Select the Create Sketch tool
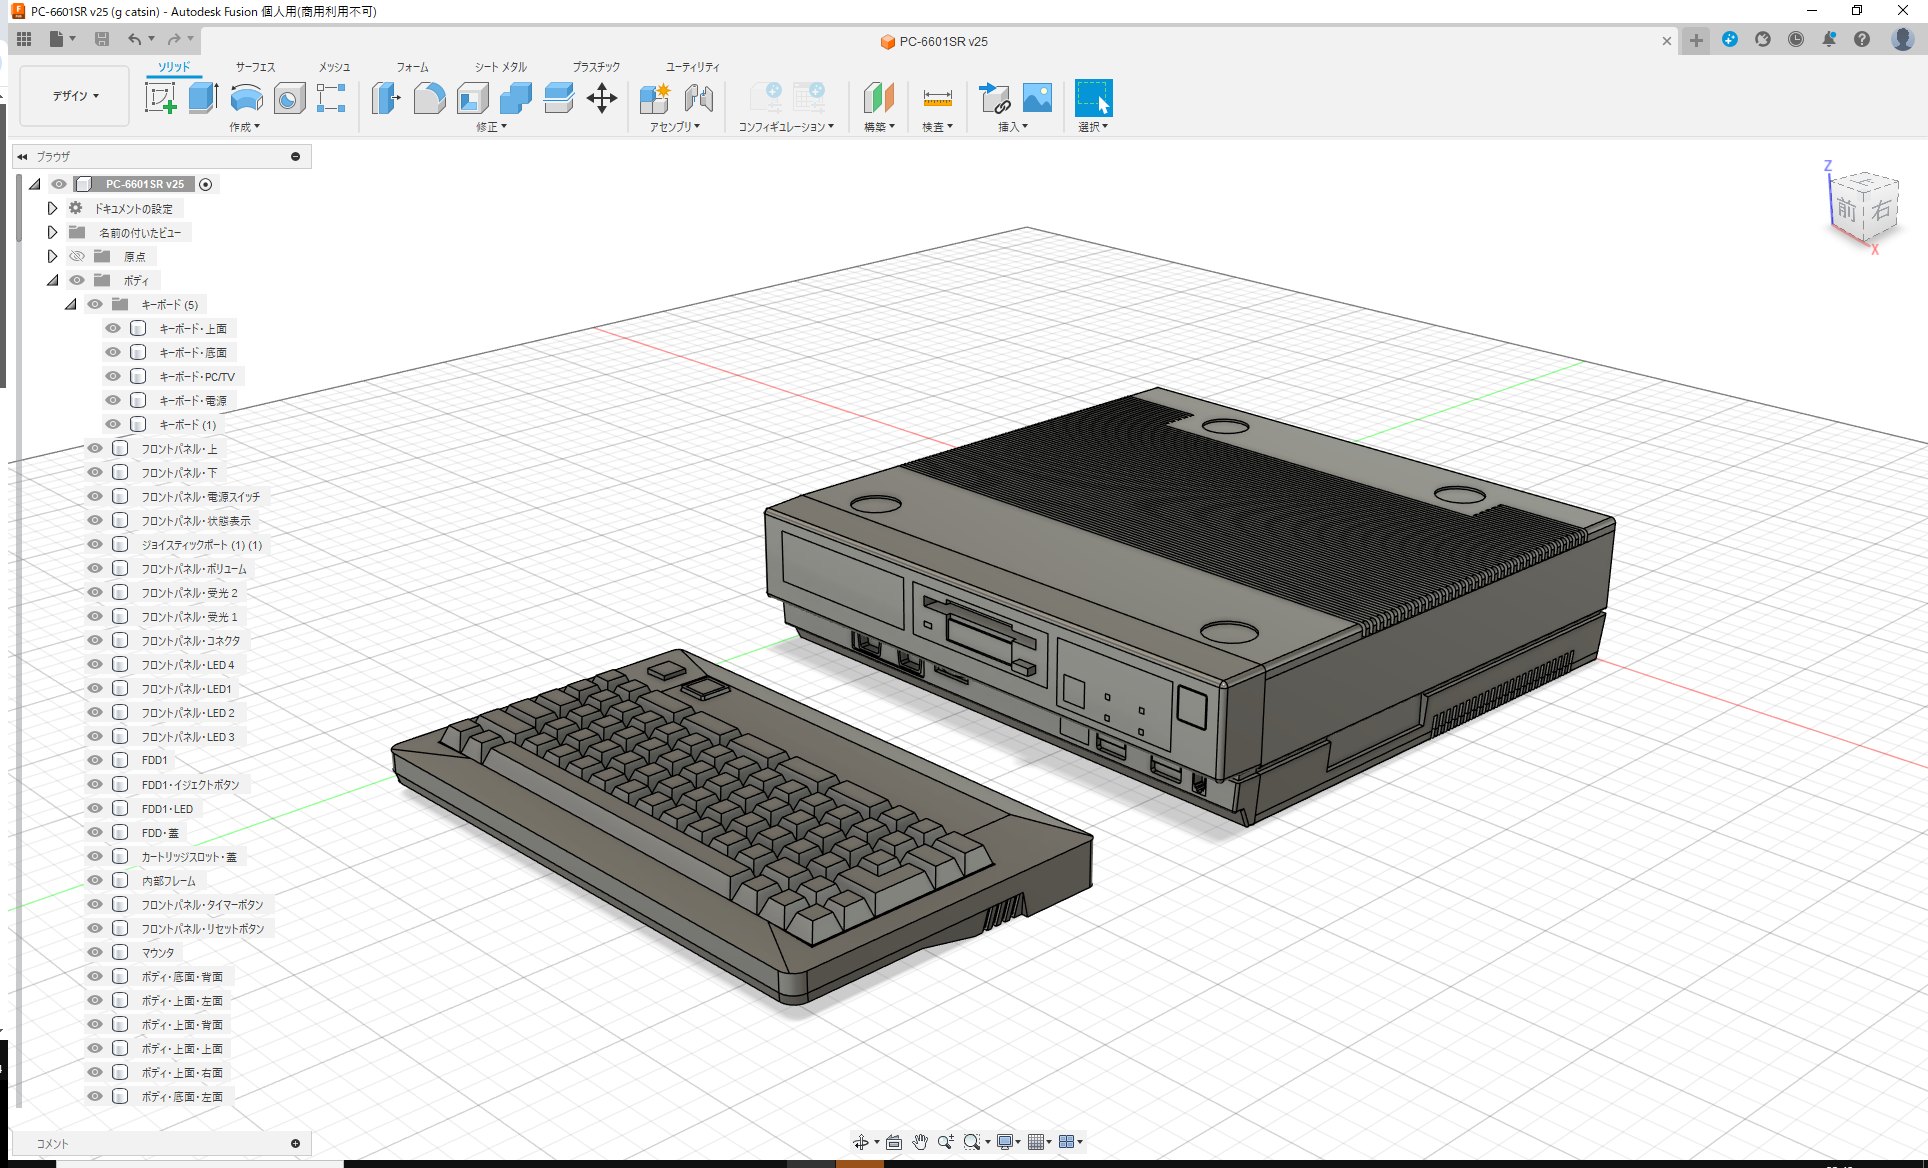Screen dimensions: 1928x1168 click(x=160, y=99)
